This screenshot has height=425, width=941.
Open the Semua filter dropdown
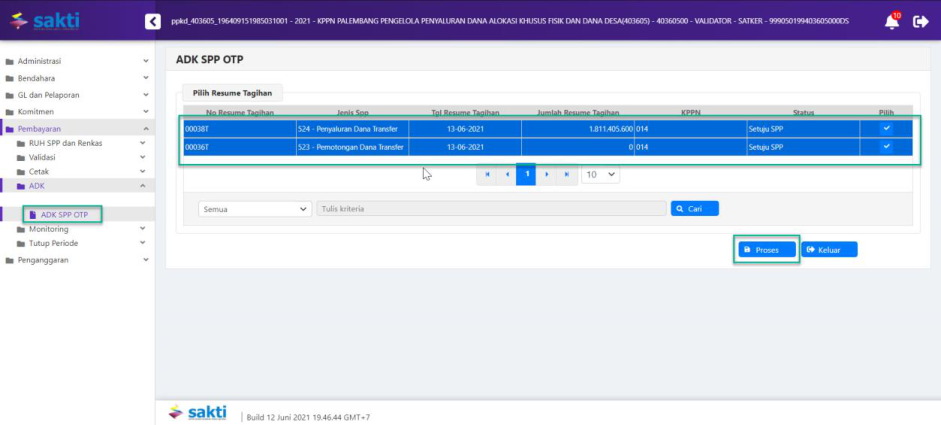tap(255, 209)
